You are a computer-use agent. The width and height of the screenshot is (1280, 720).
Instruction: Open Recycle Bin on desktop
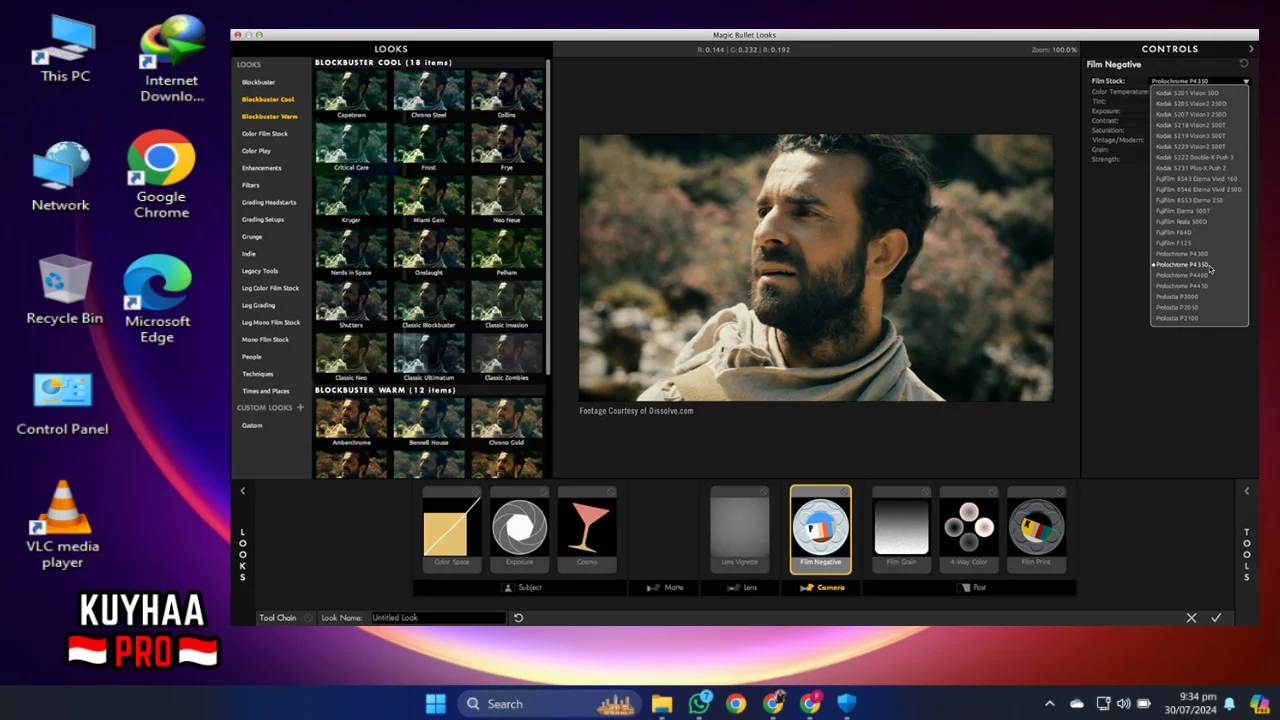[x=64, y=291]
